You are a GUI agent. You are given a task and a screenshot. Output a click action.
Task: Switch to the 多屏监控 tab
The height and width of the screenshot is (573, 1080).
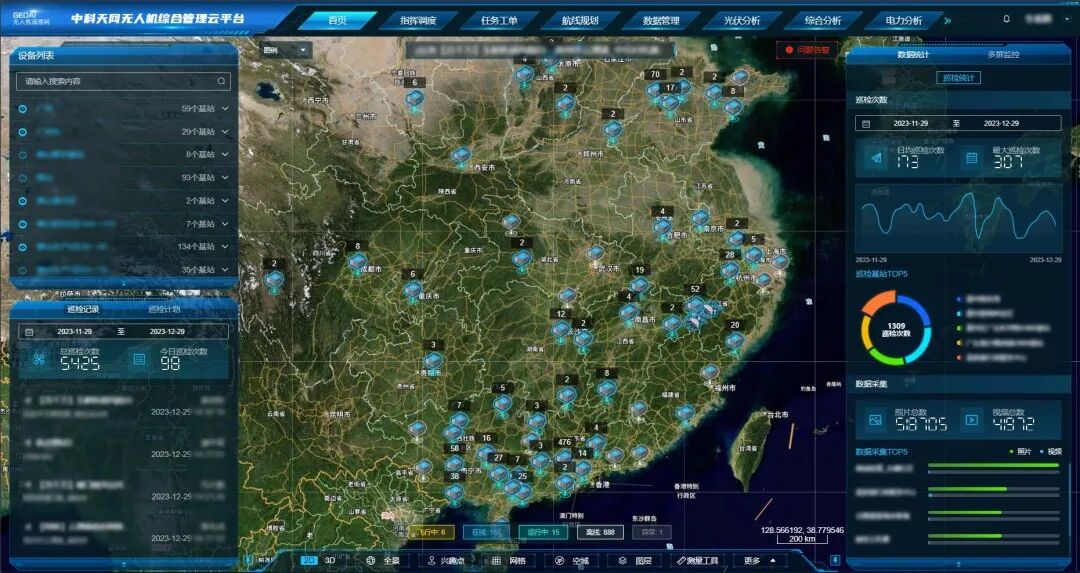[x=1003, y=54]
